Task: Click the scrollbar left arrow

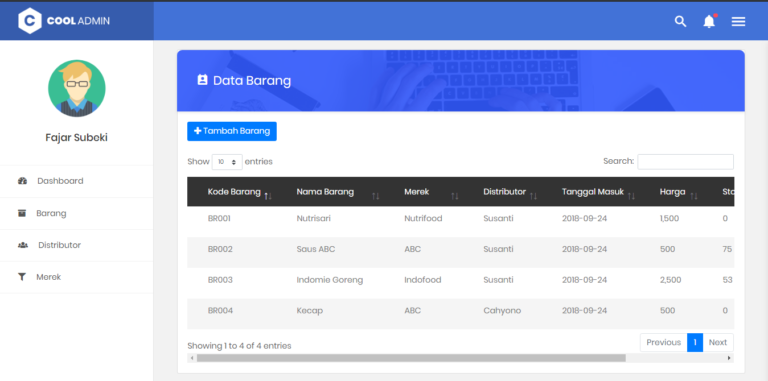Action: [x=192, y=358]
